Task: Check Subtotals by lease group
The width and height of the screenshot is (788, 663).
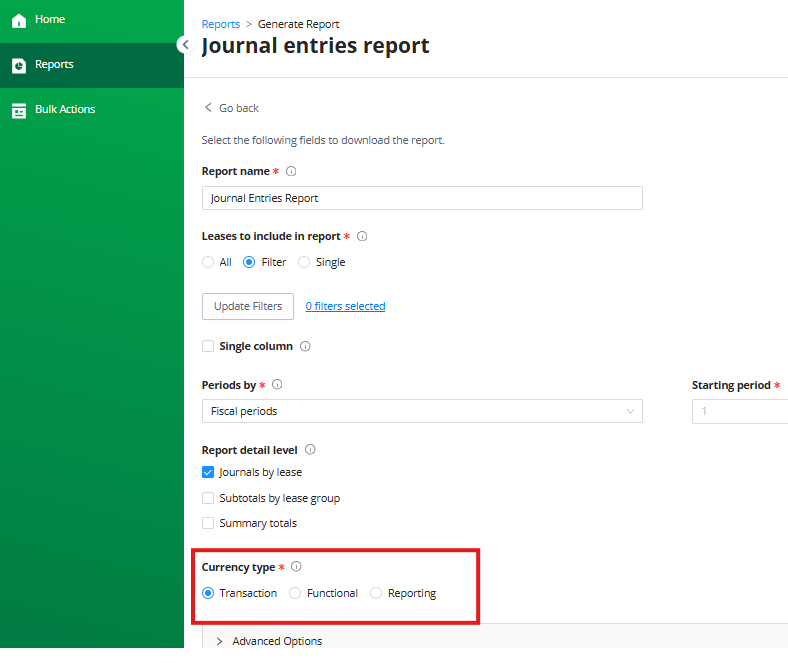Action: coord(208,498)
